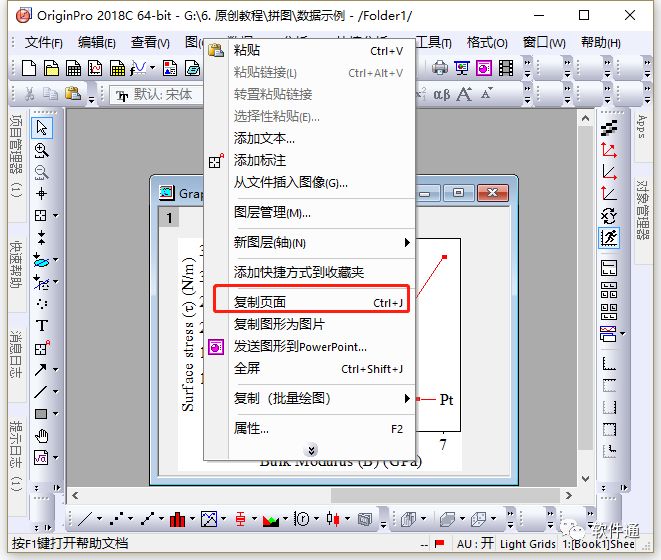The height and width of the screenshot is (560, 661).
Task: Select the Pan hand tool
Action: 41,436
